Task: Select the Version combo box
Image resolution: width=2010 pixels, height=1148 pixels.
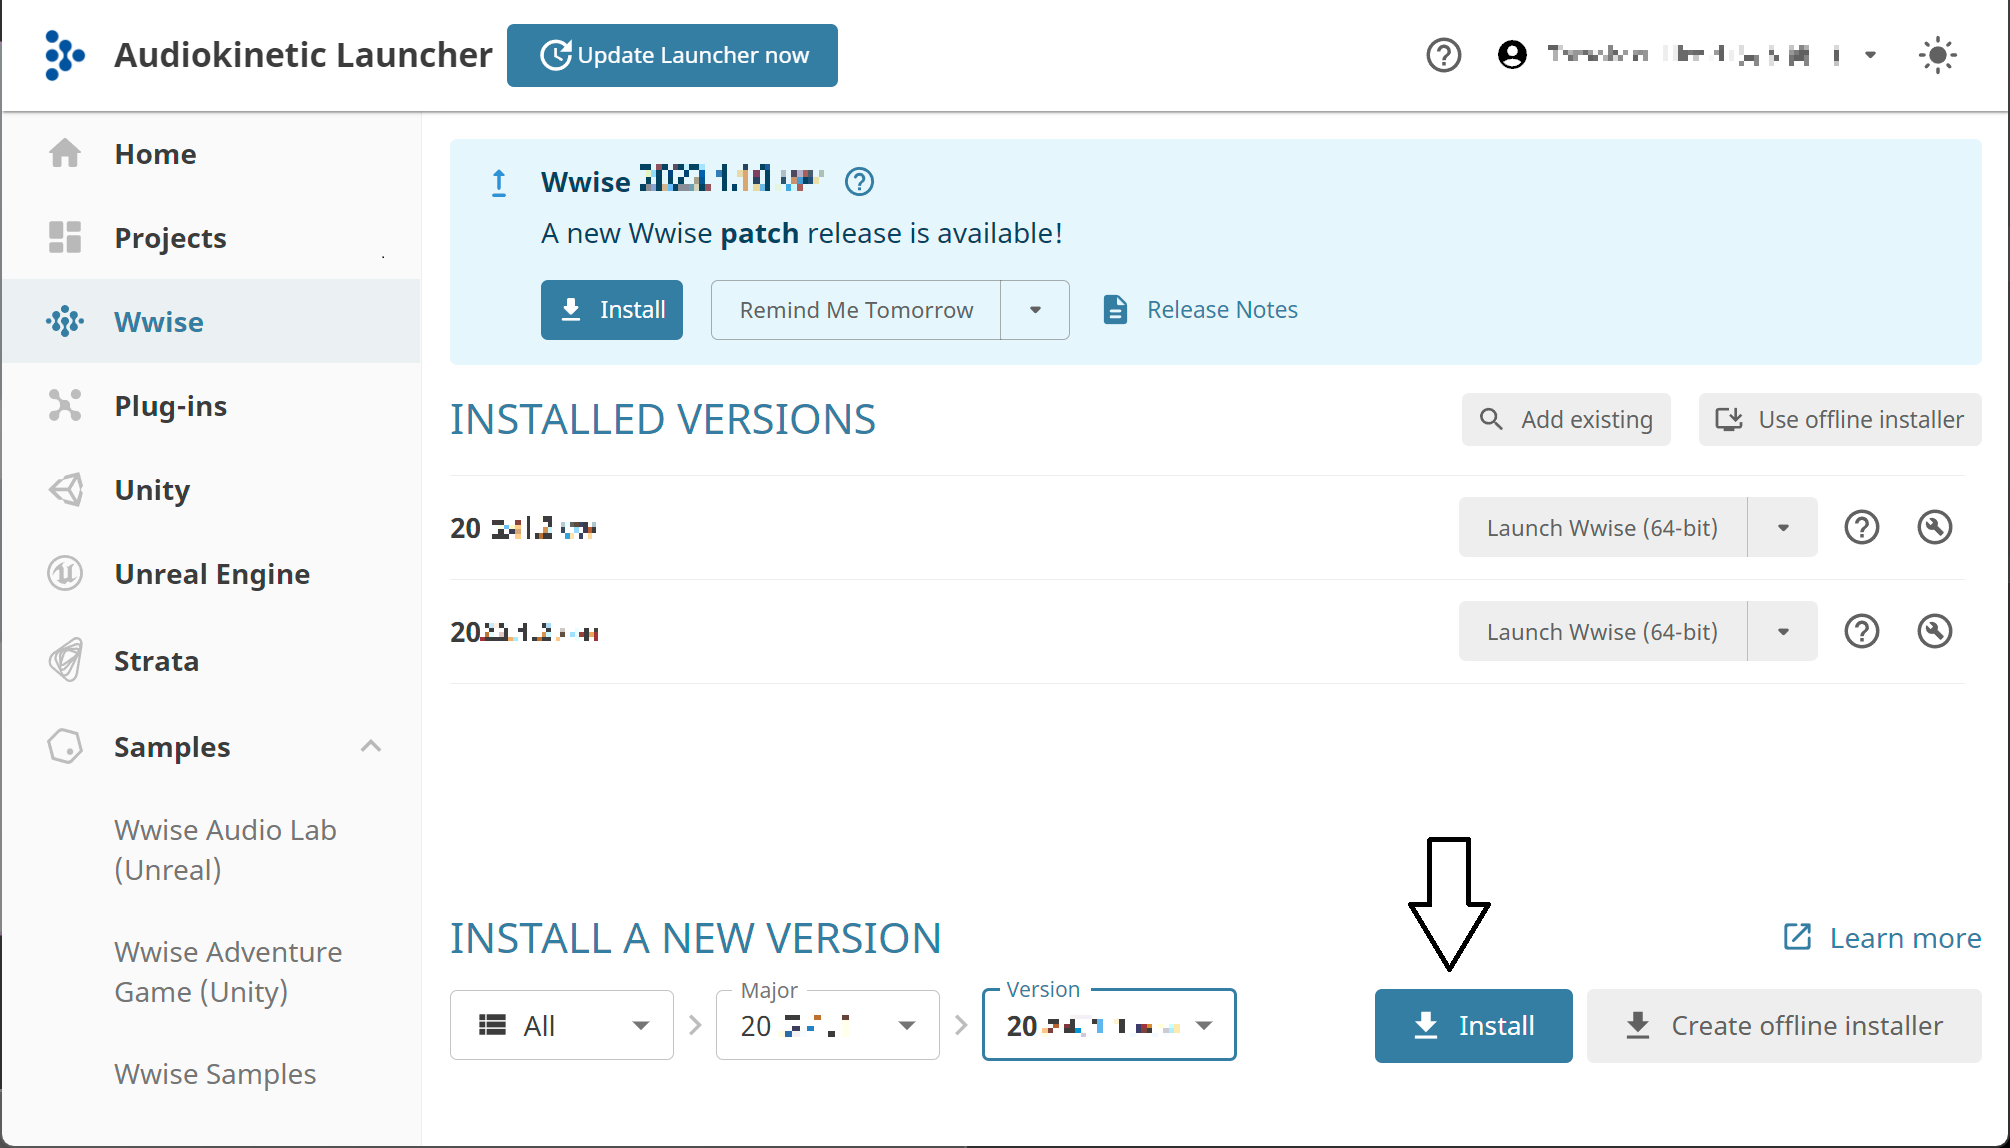Action: click(x=1108, y=1024)
